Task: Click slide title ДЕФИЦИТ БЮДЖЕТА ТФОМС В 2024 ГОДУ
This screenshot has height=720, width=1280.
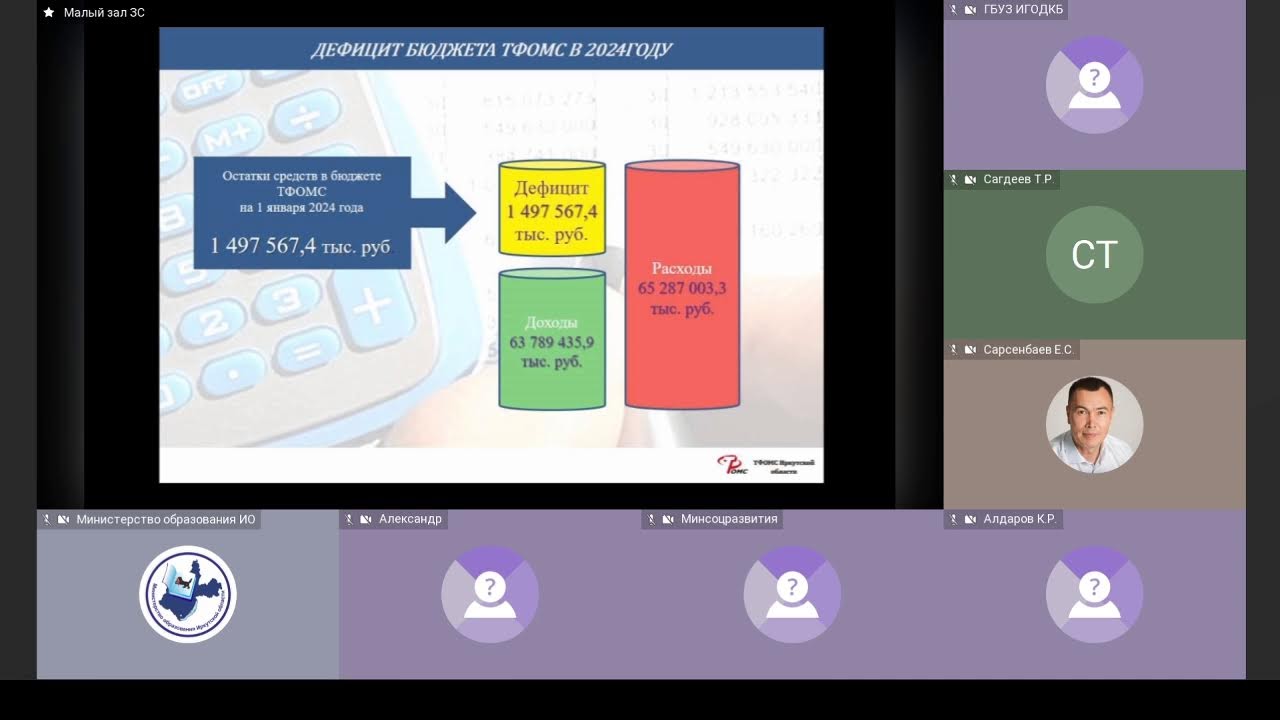Action: pyautogui.click(x=491, y=49)
